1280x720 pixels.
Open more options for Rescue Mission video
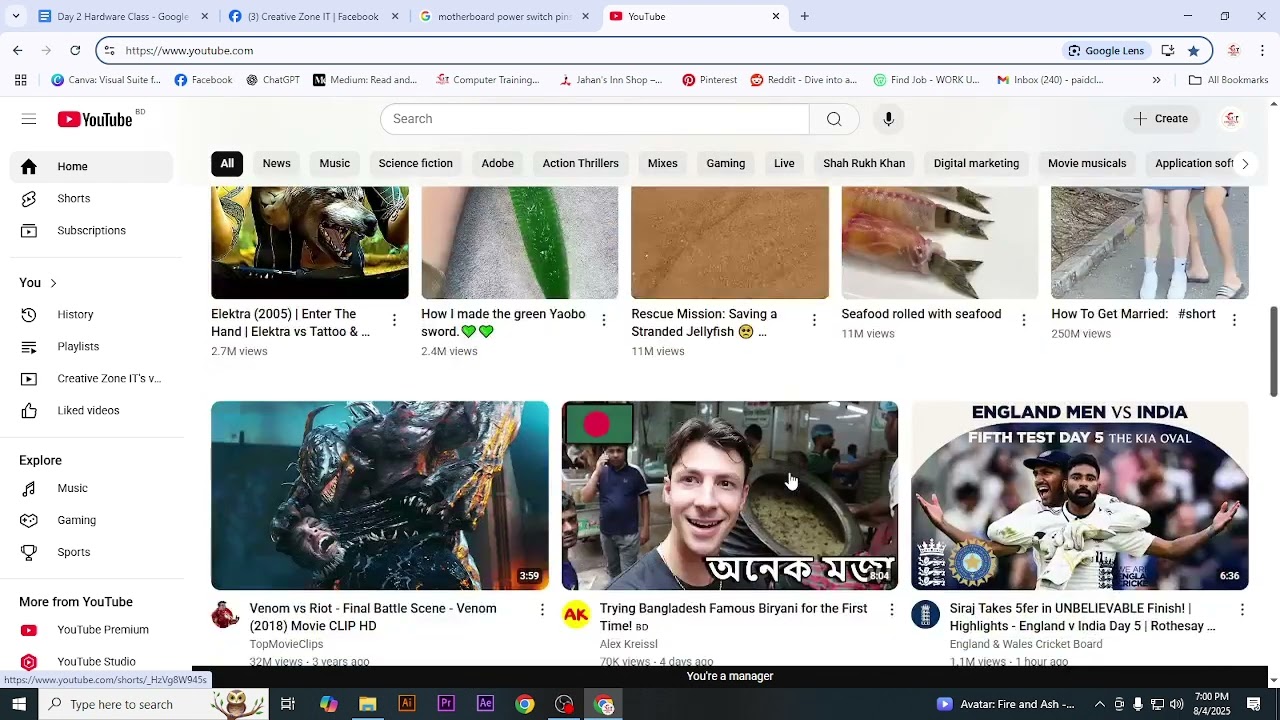[x=814, y=320]
